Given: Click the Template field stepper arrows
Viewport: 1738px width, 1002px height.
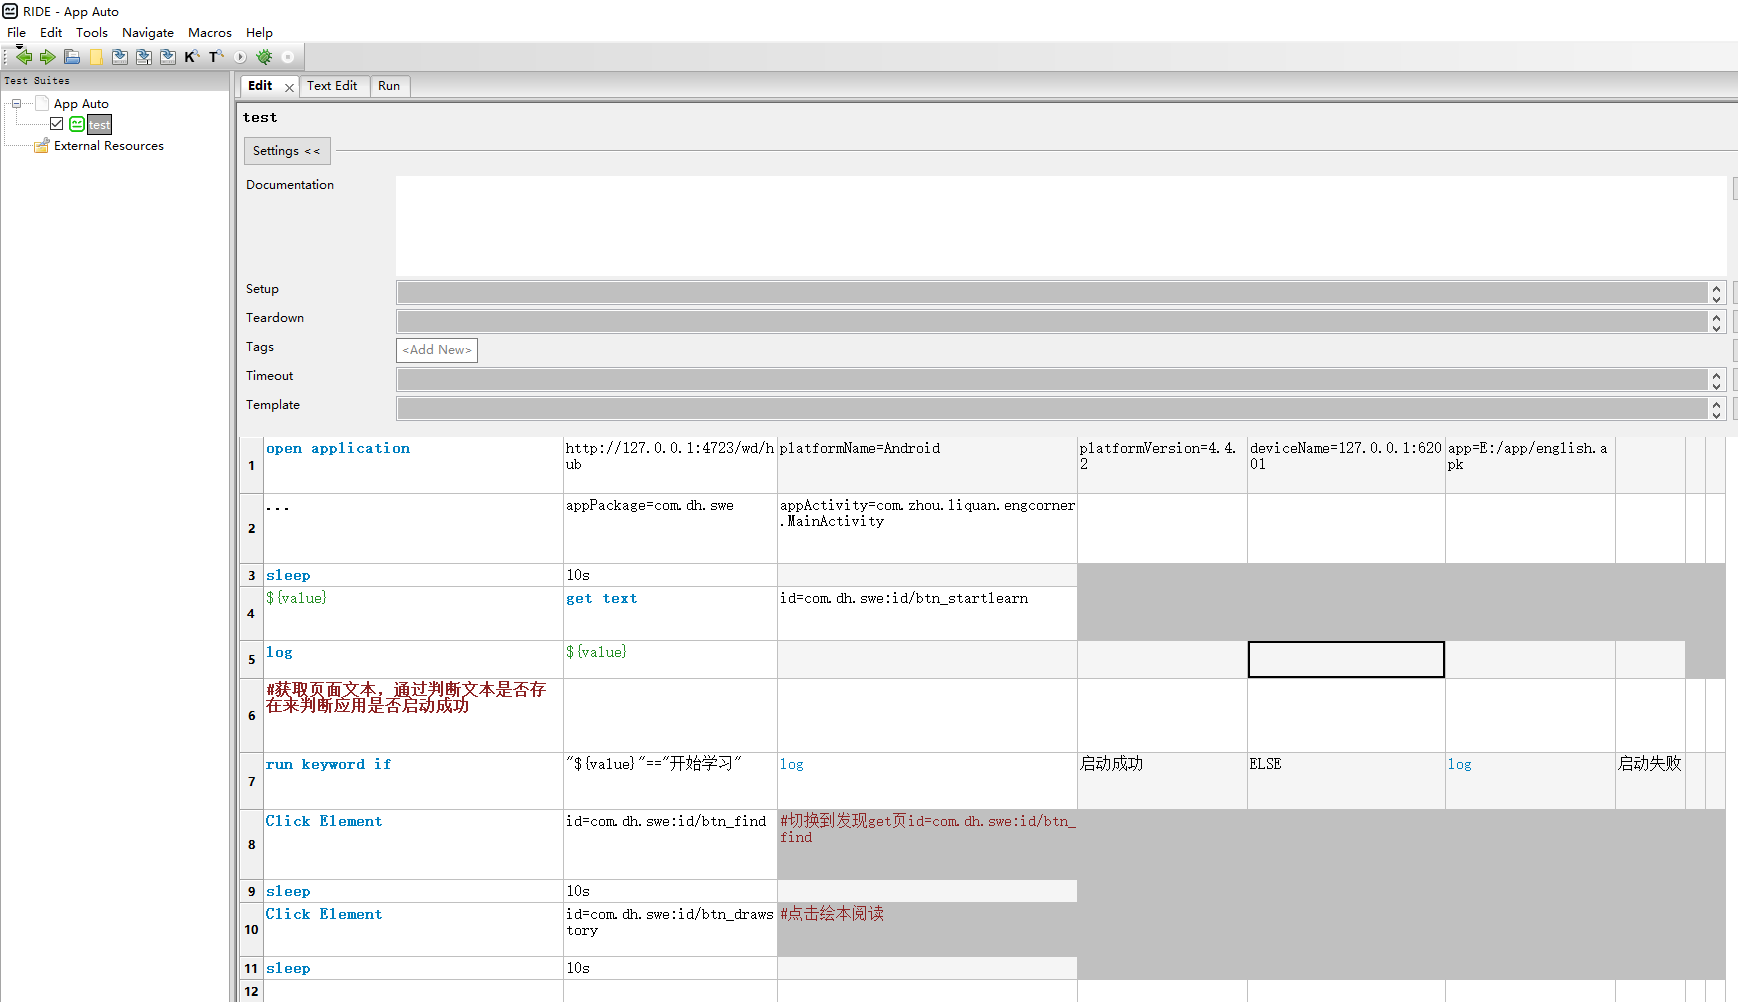Looking at the screenshot, I should pyautogui.click(x=1717, y=409).
